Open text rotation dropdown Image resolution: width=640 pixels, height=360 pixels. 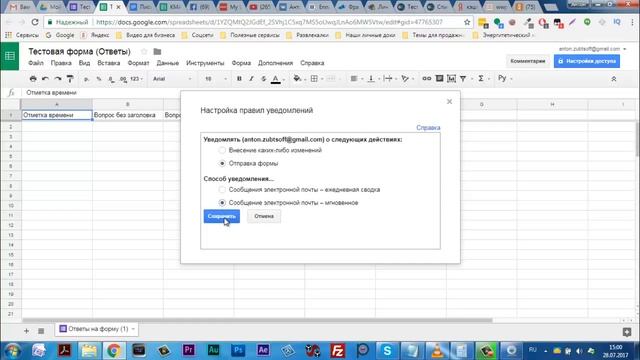tap(407, 79)
